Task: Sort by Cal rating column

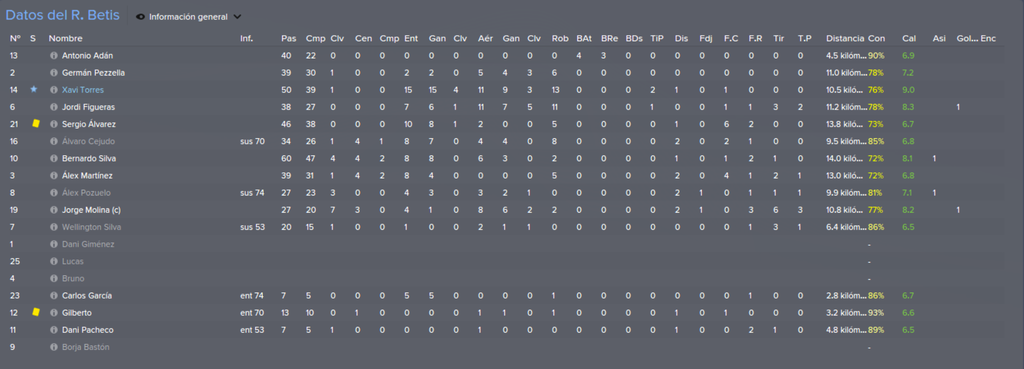Action: (x=908, y=39)
